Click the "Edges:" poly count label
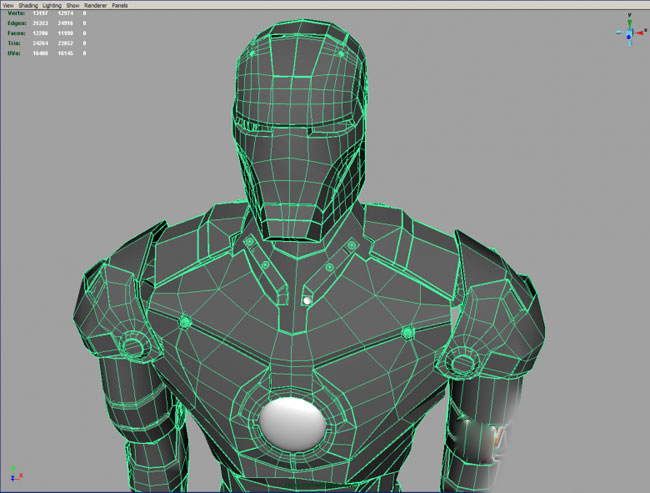The width and height of the screenshot is (650, 493). (17, 23)
